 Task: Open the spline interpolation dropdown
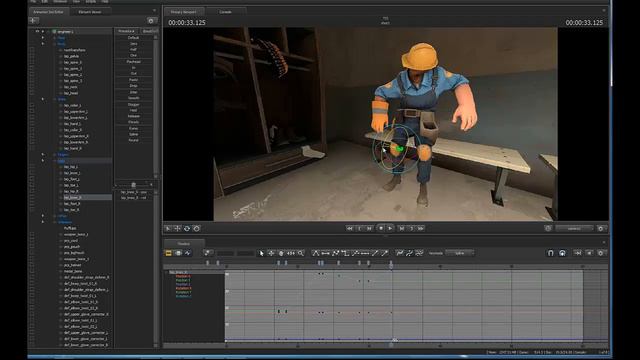tap(460, 253)
